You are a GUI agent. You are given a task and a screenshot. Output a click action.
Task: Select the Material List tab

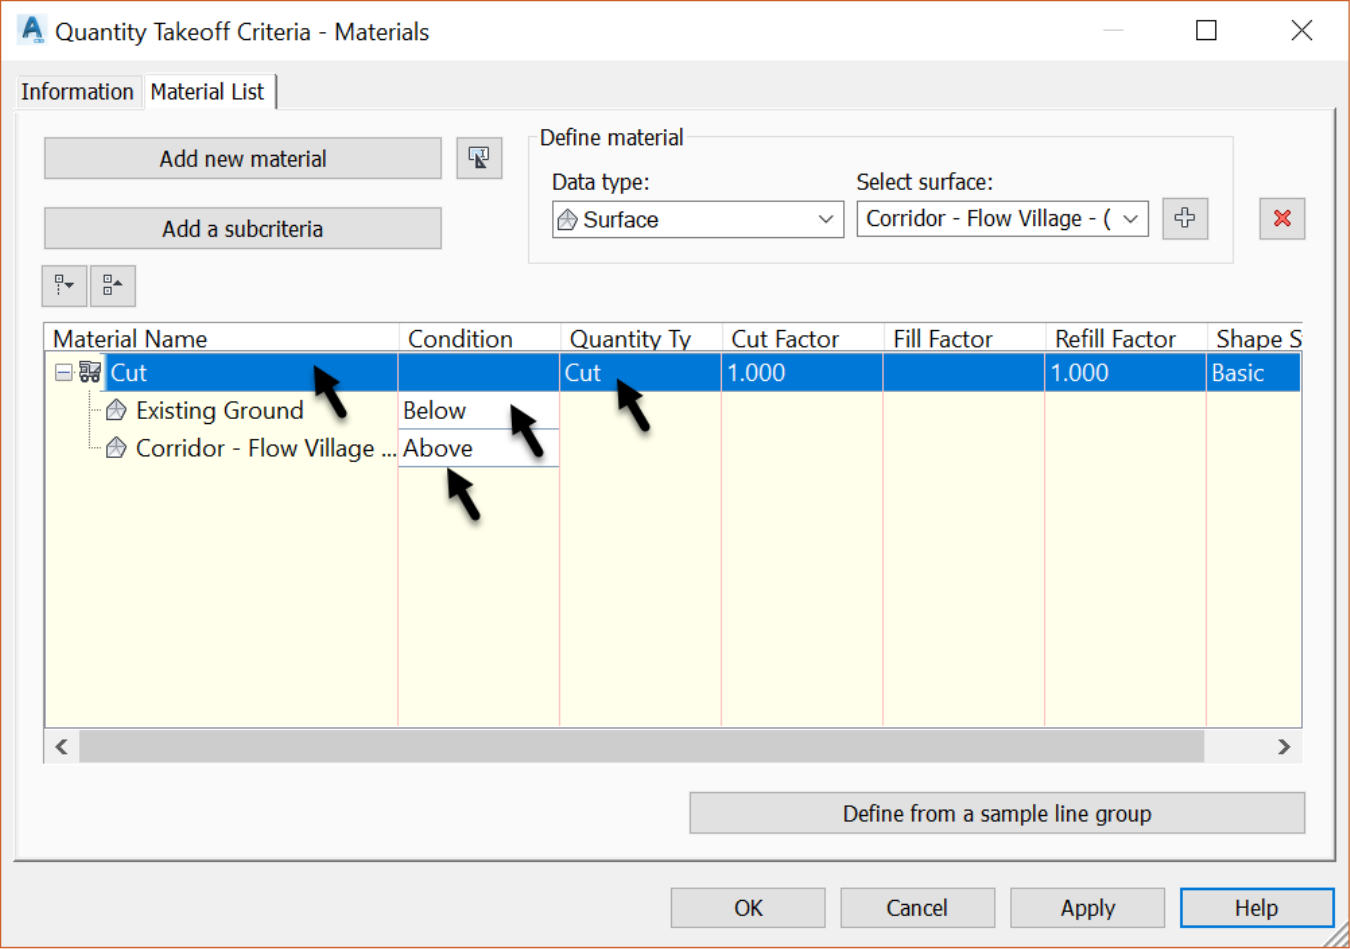208,91
